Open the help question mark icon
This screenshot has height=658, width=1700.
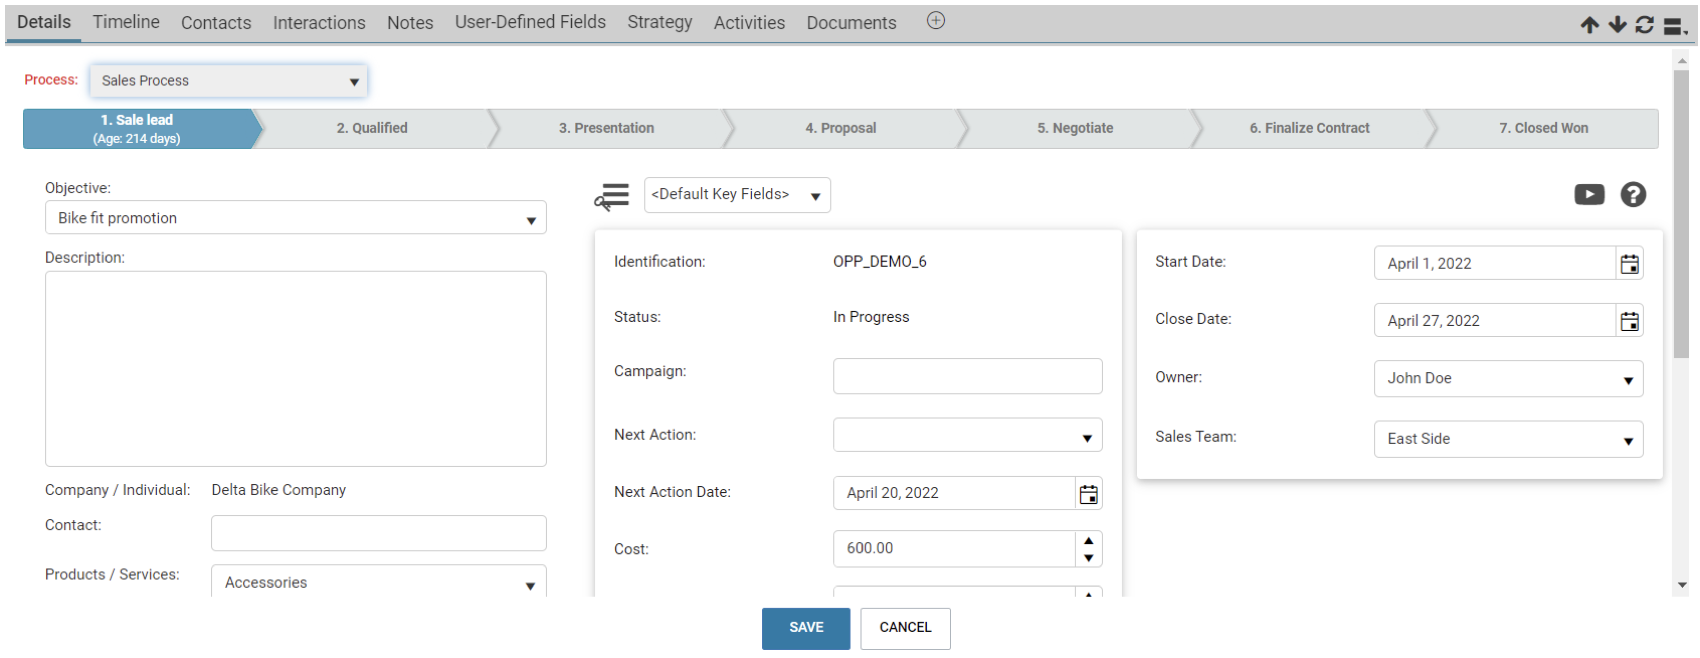pyautogui.click(x=1633, y=194)
